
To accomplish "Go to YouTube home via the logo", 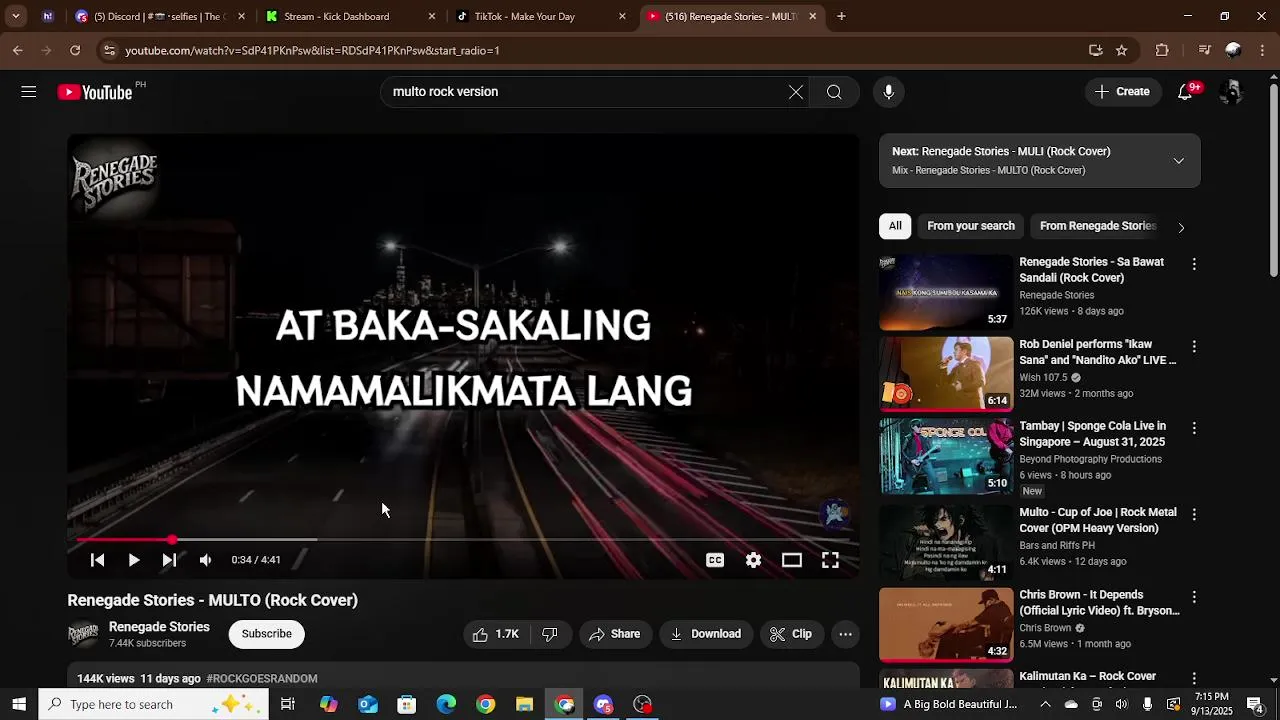I will pos(95,92).
